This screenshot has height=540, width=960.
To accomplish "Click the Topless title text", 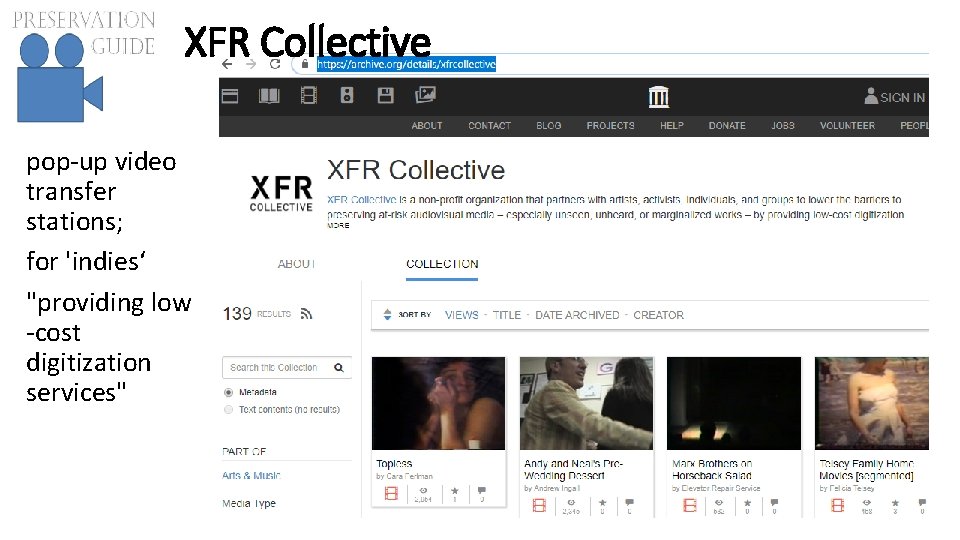I will (x=394, y=463).
